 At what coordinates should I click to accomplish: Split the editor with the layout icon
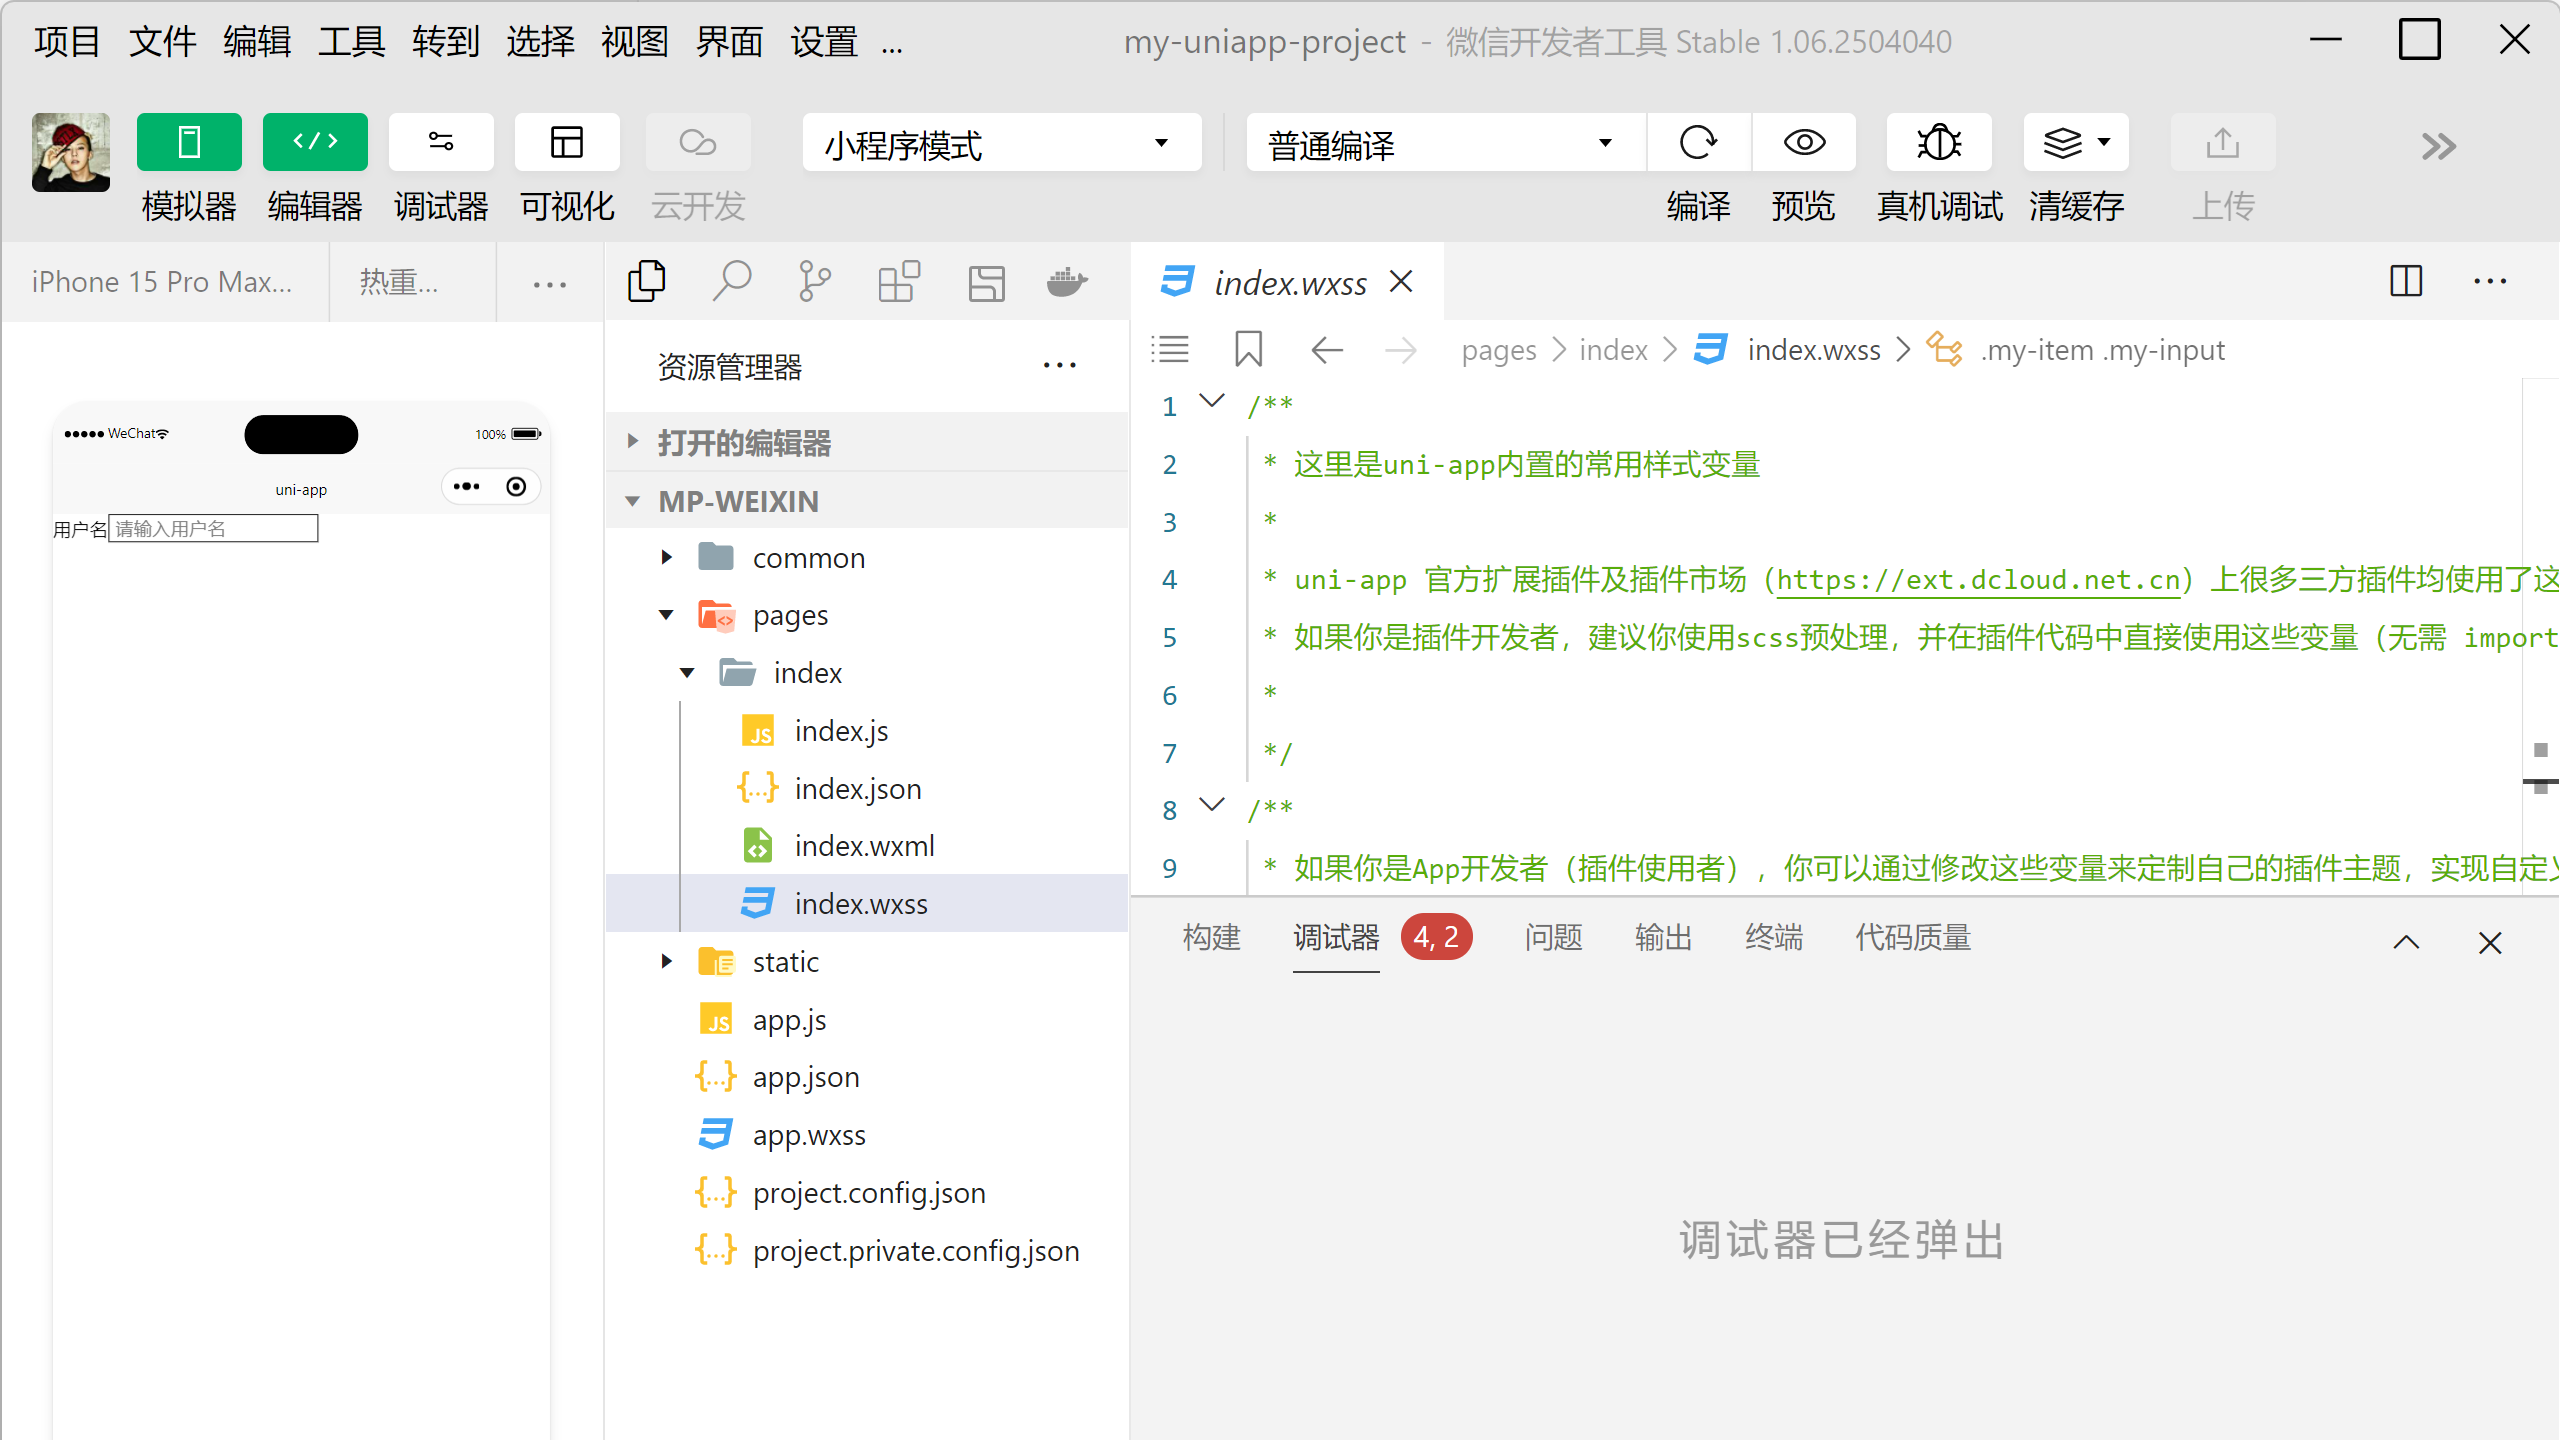click(2405, 282)
